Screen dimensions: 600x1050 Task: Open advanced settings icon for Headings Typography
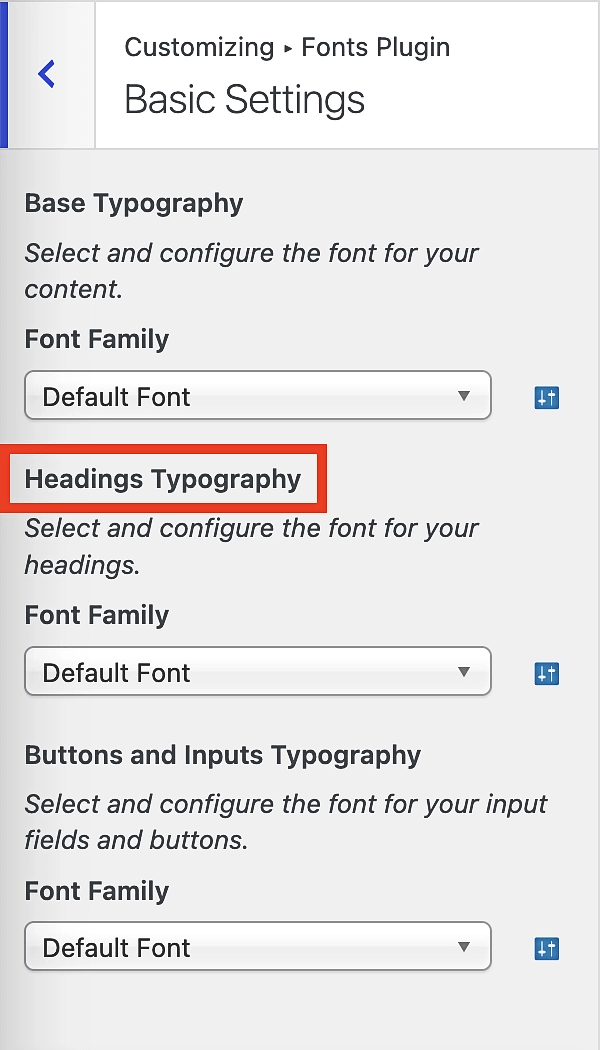546,674
